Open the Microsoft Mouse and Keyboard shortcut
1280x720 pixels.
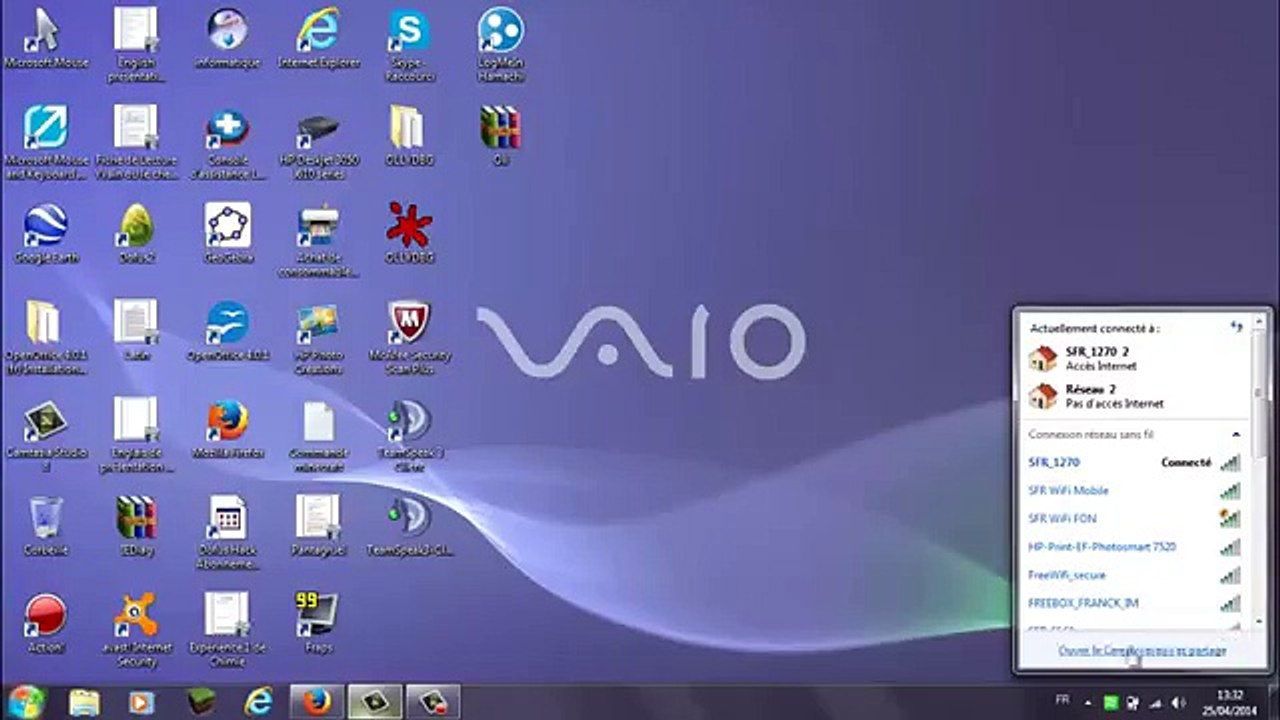(46, 142)
